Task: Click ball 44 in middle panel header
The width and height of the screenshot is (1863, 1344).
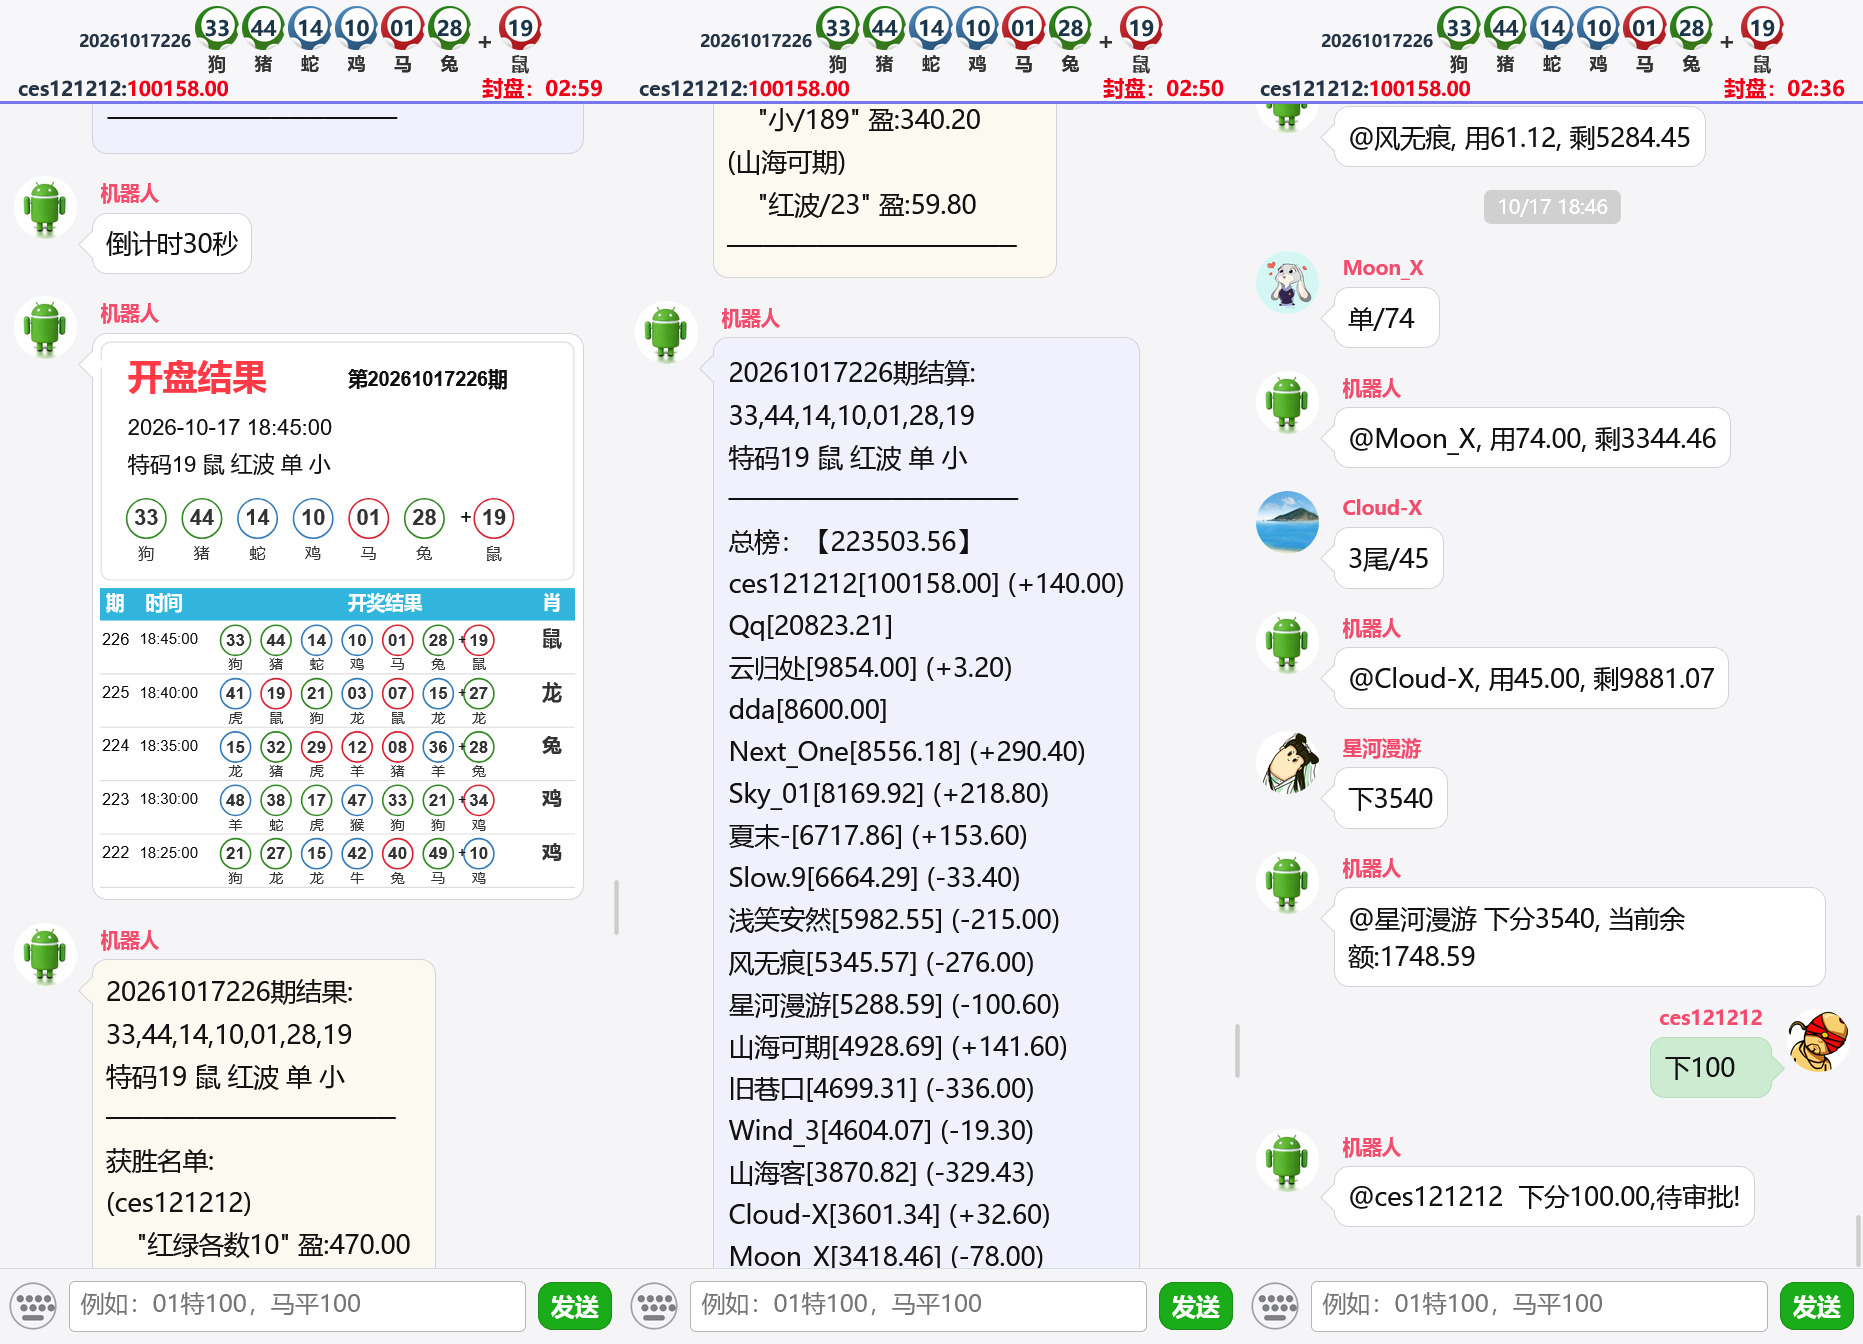Action: point(885,28)
